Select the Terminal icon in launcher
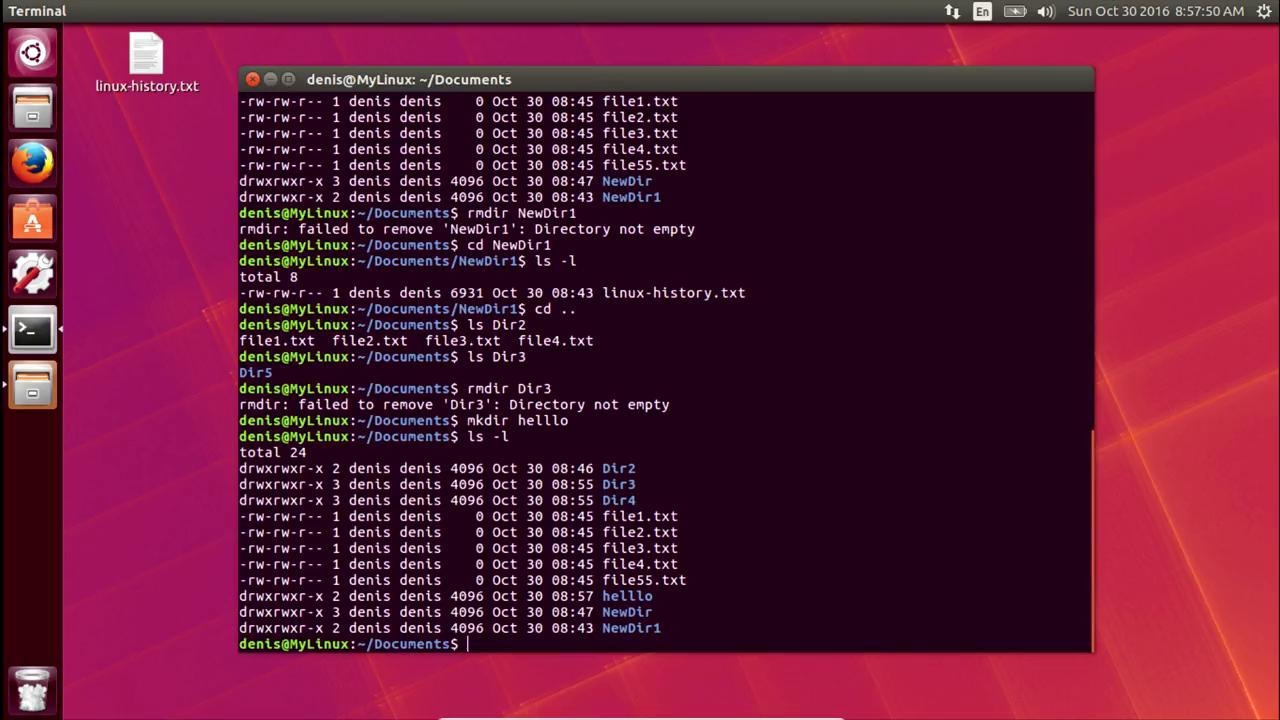 (32, 329)
